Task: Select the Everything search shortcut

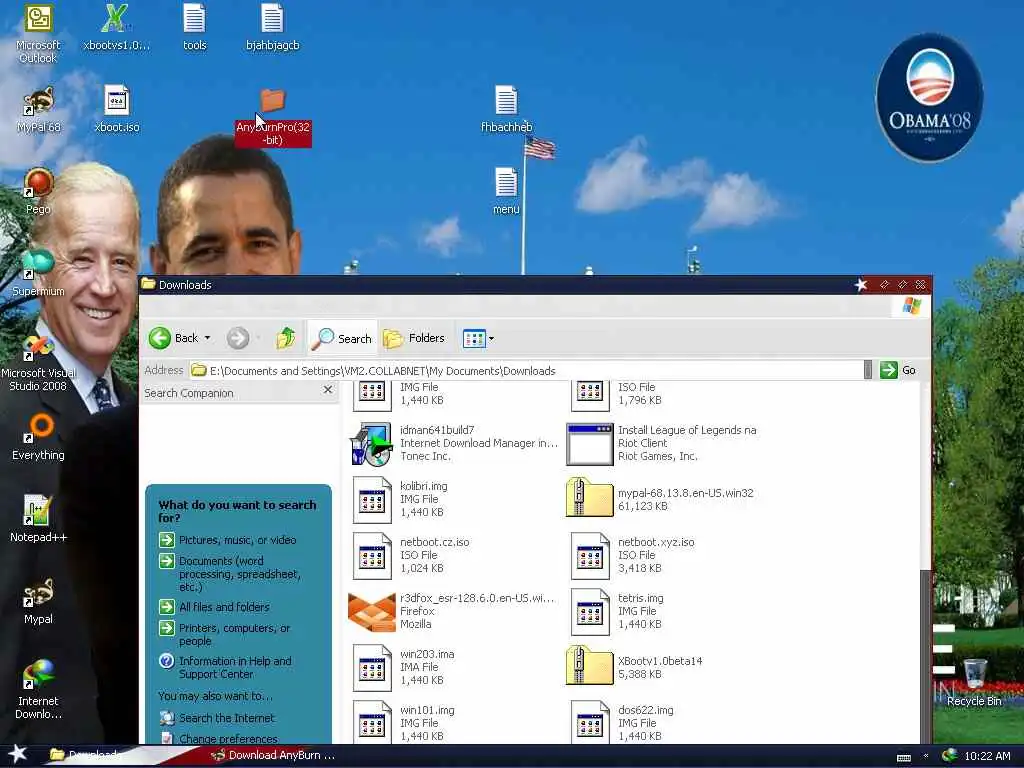Action: (x=38, y=437)
